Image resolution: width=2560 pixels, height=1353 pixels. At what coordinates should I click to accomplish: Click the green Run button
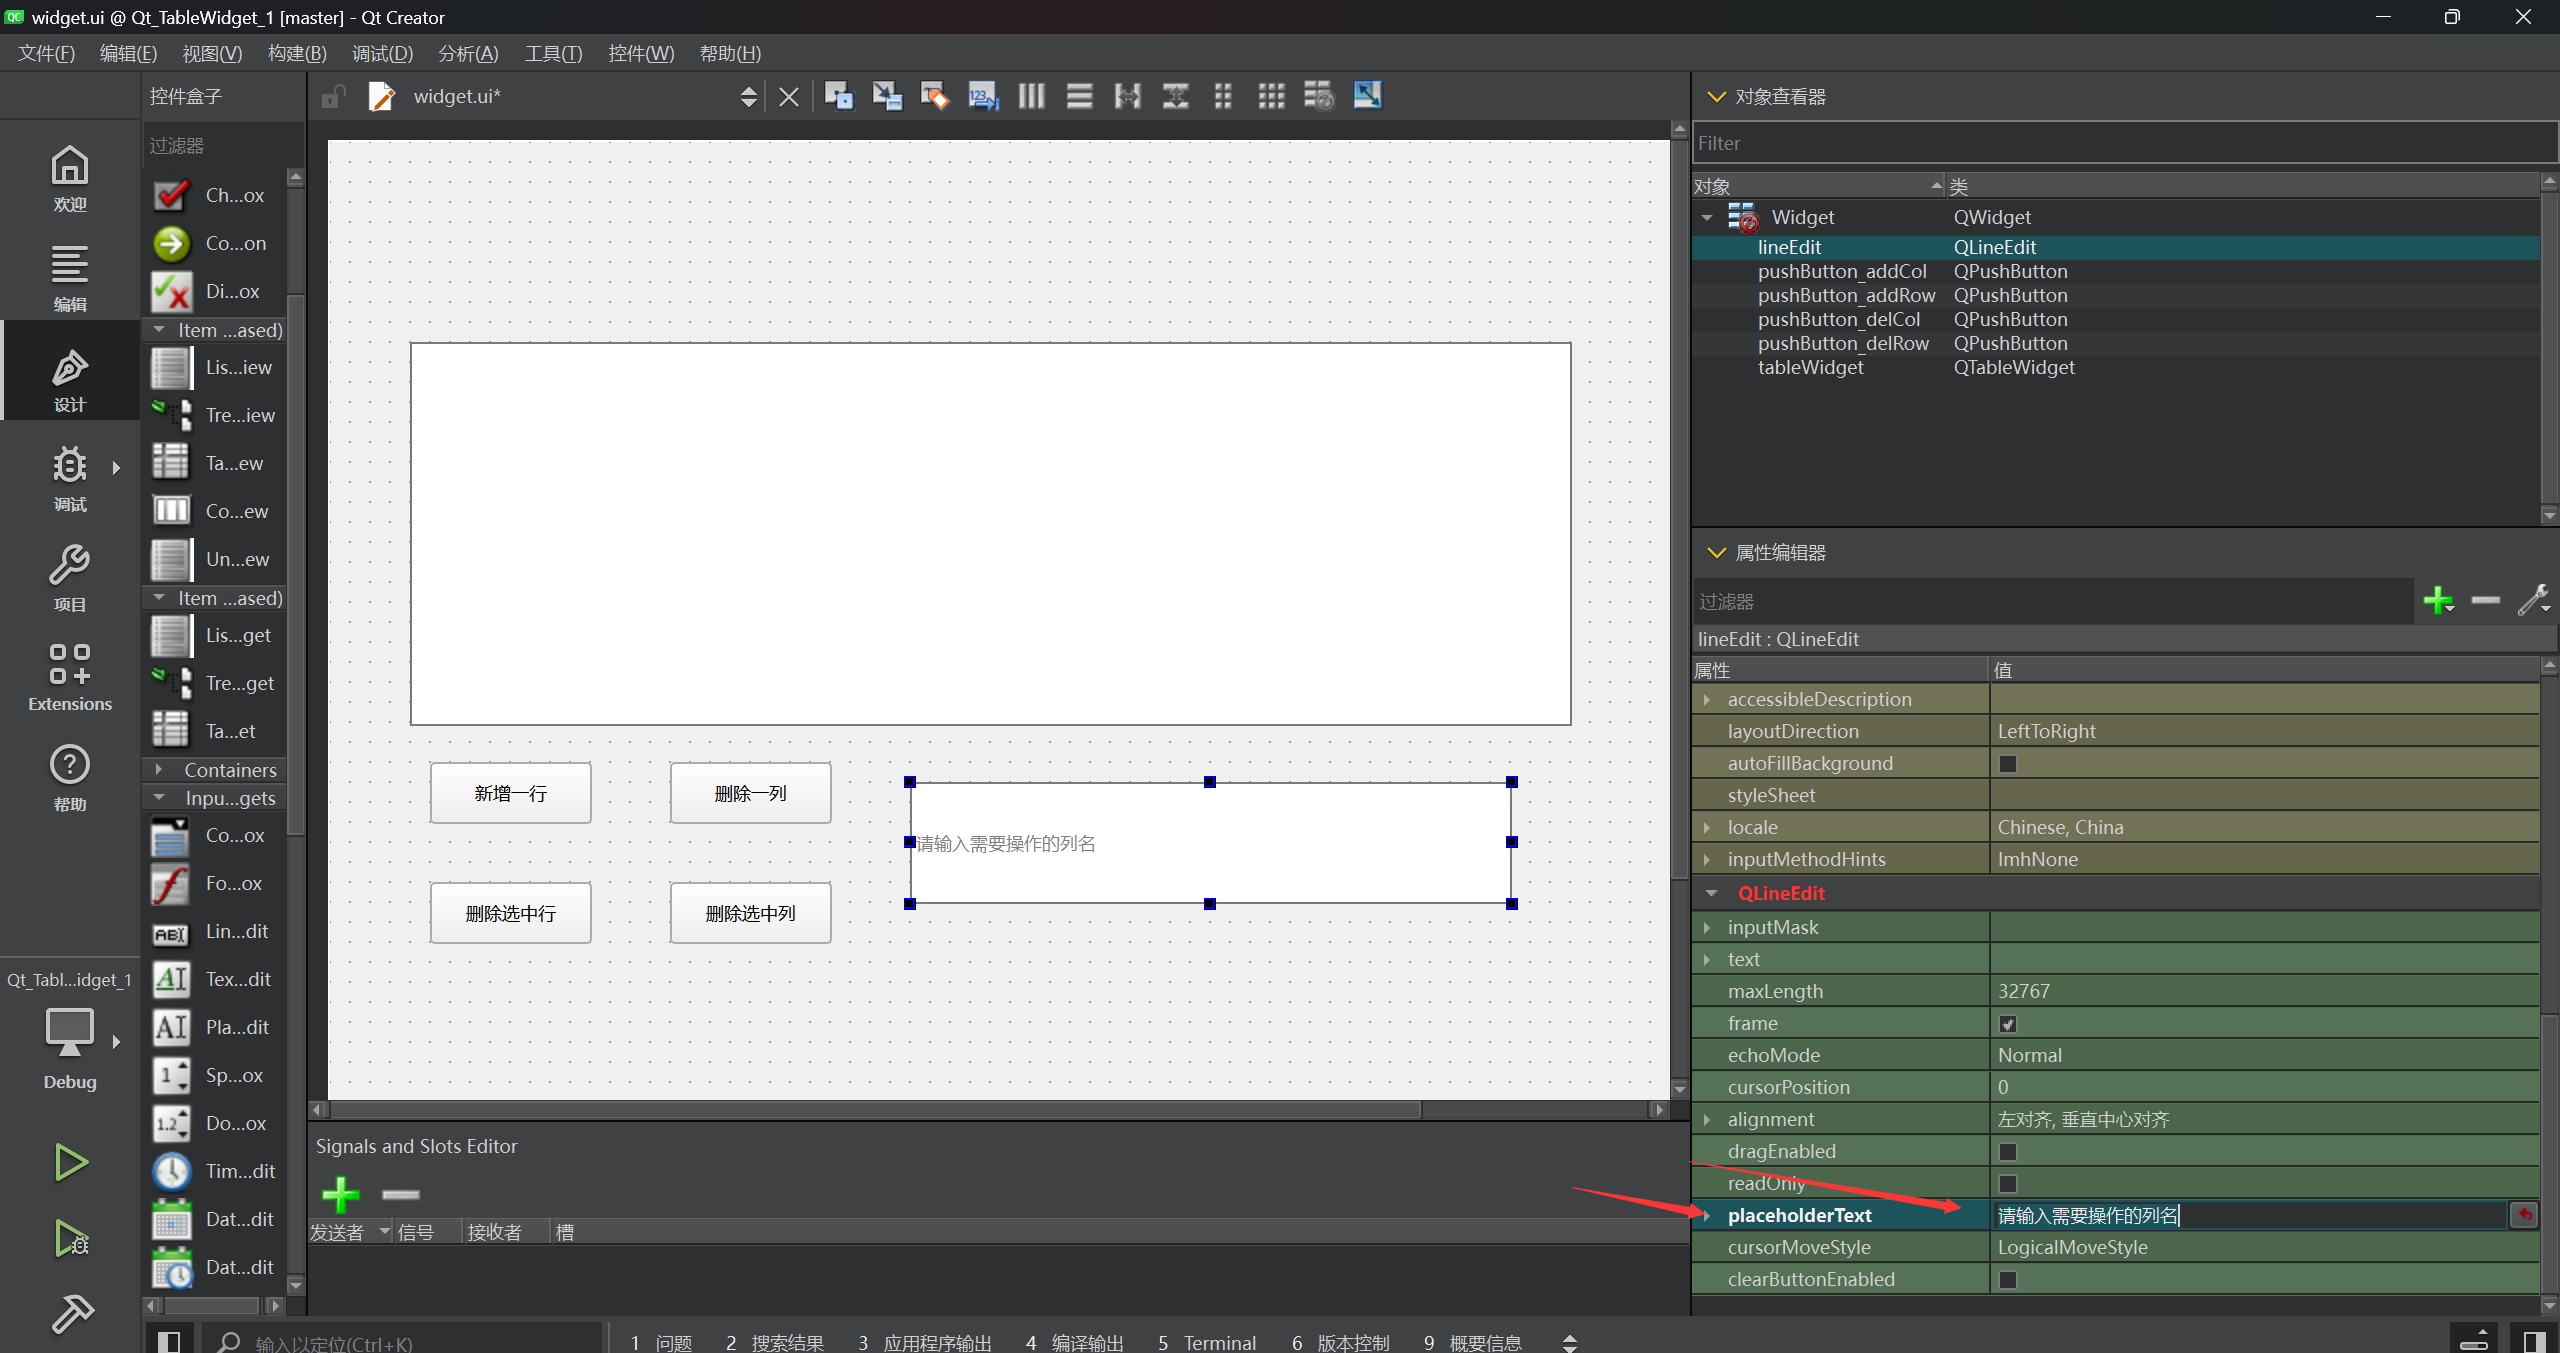pyautogui.click(x=70, y=1163)
